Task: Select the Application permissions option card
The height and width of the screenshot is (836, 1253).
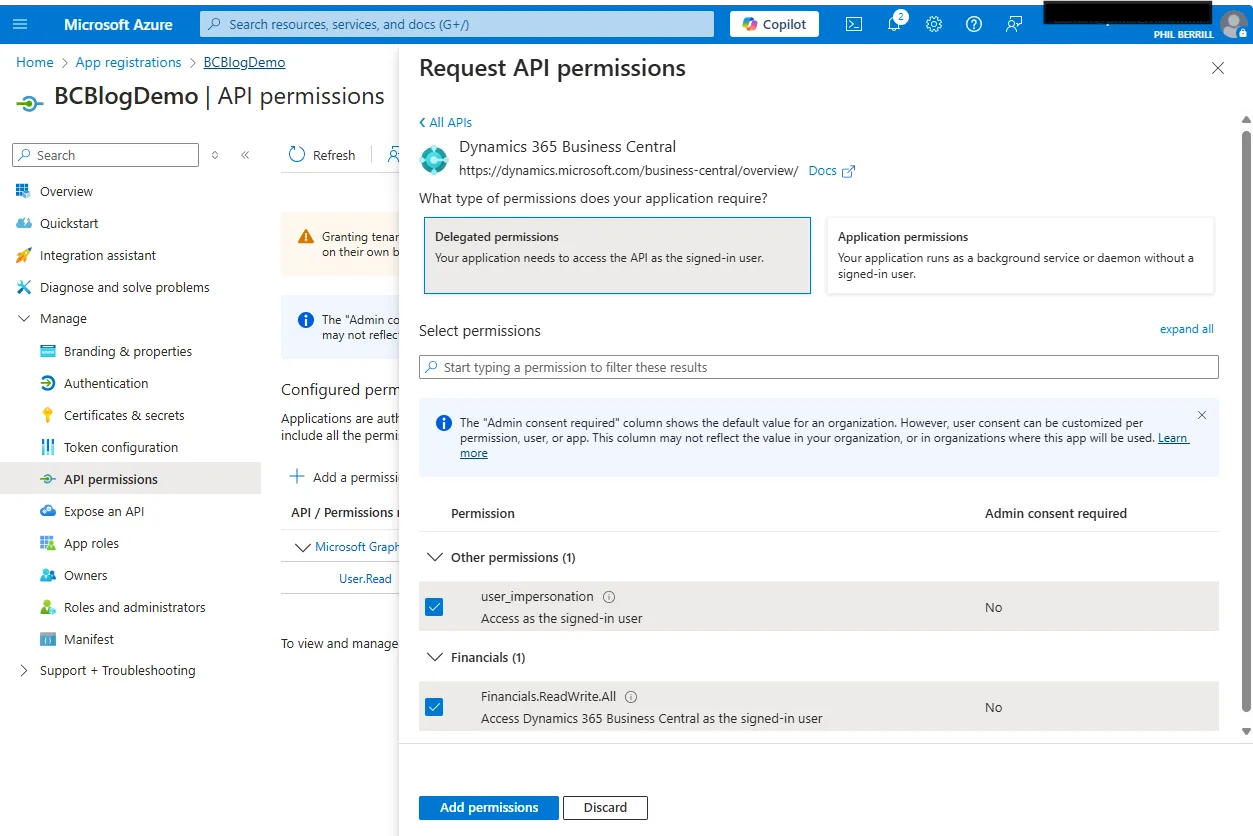Action: coord(1020,255)
